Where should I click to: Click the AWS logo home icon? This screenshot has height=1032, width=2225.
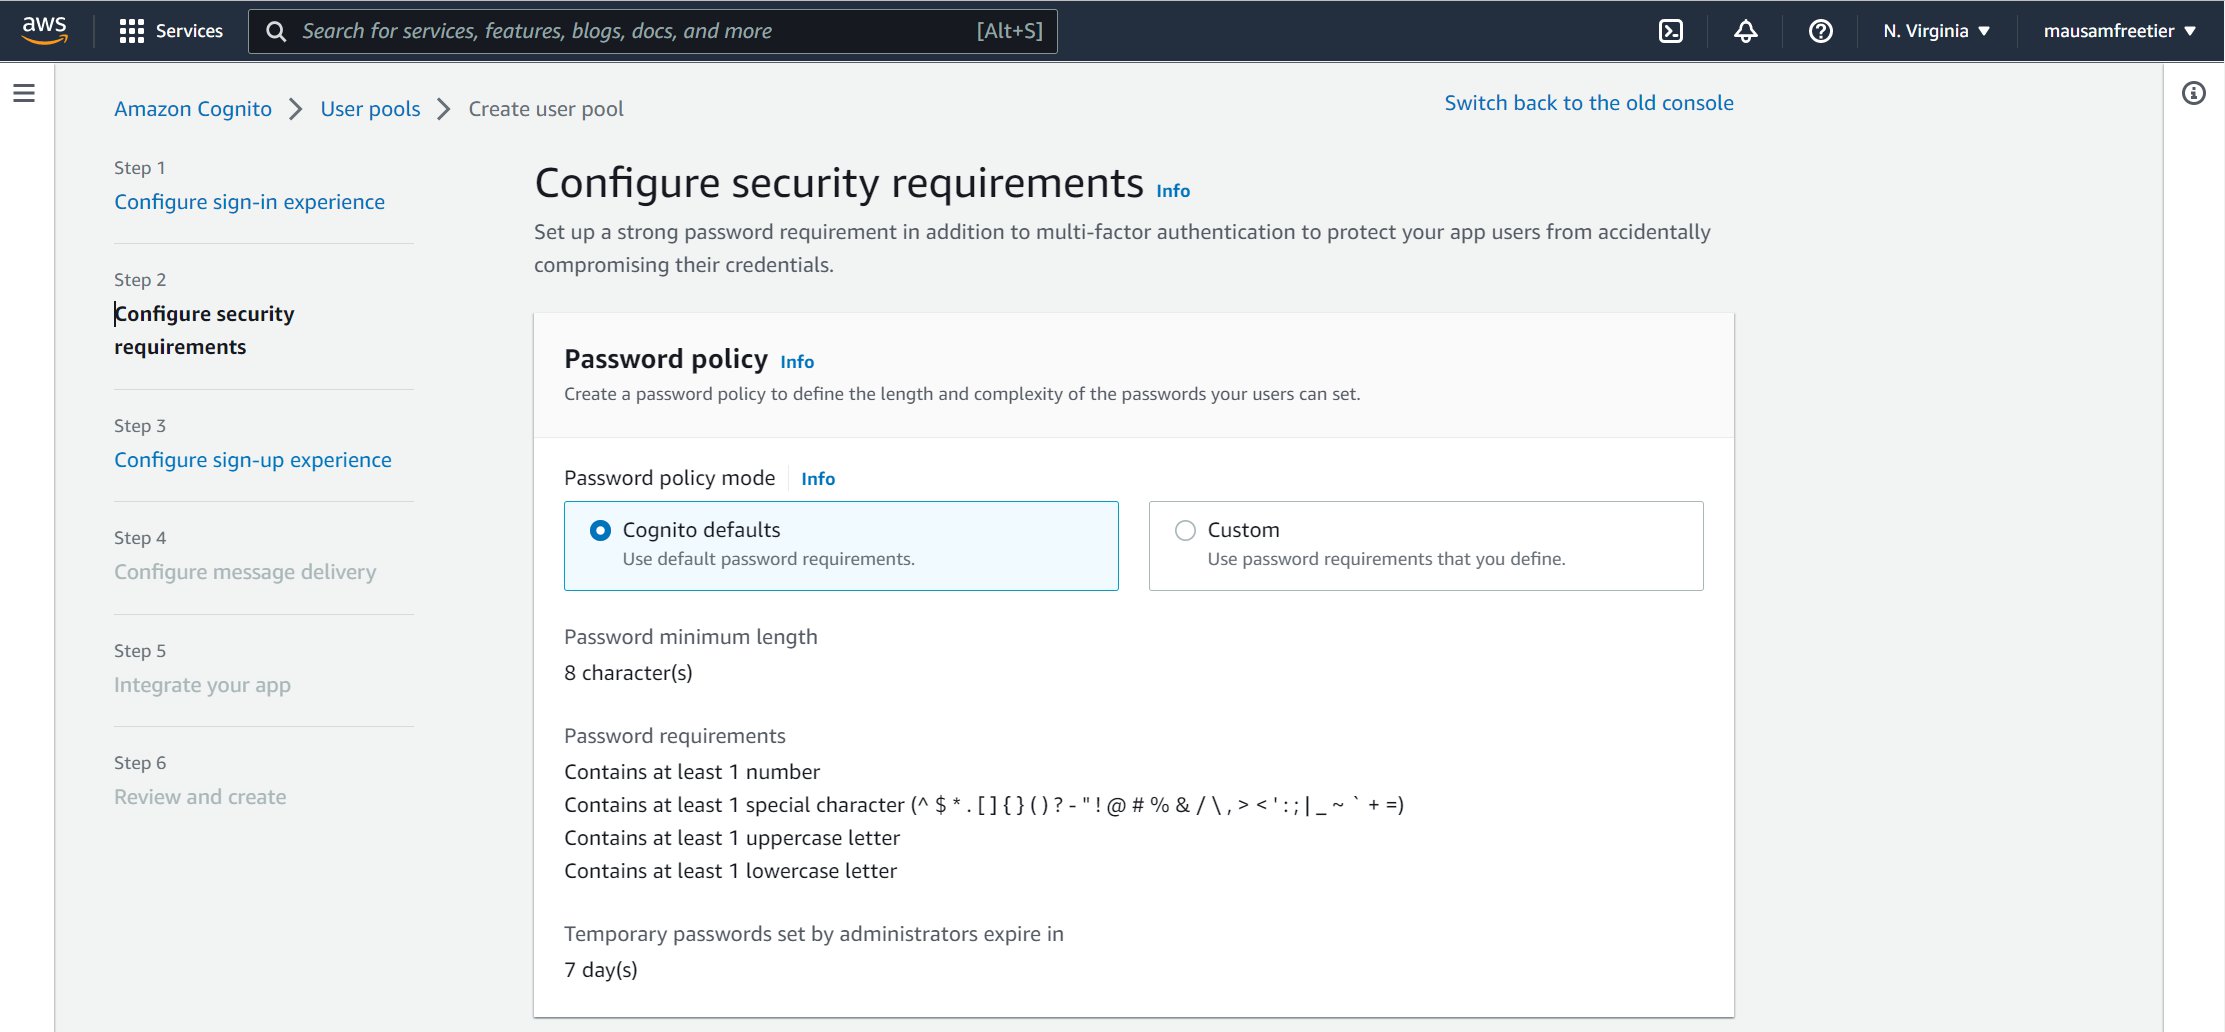(x=45, y=30)
